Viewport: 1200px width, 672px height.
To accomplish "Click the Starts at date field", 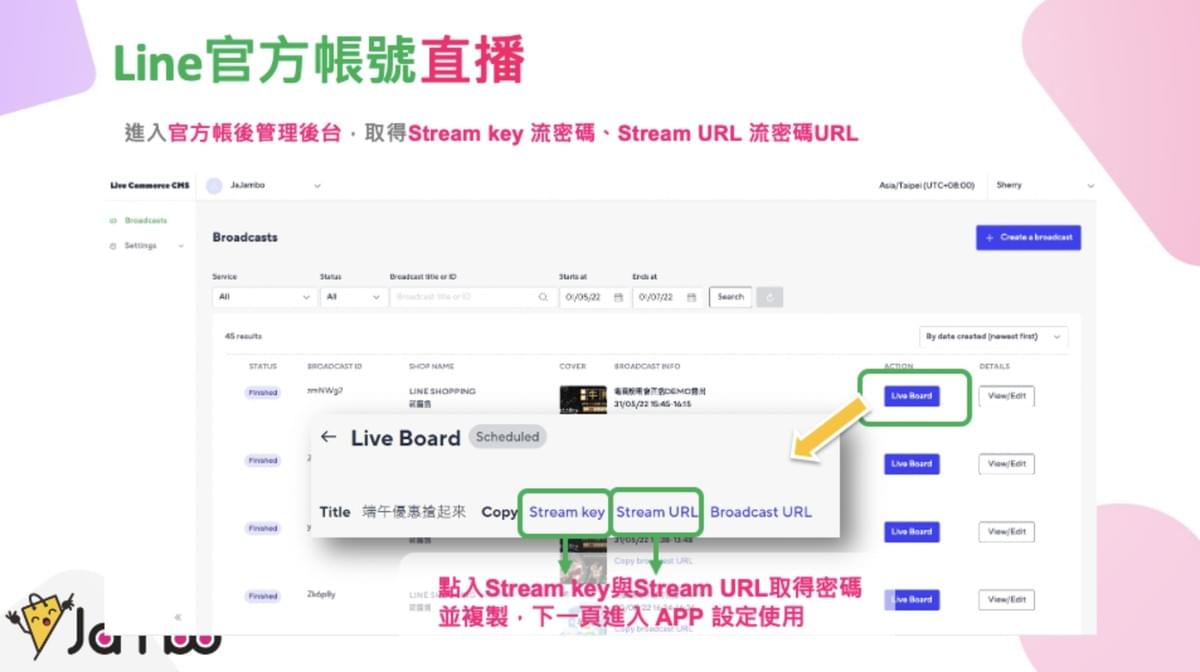I will [593, 297].
